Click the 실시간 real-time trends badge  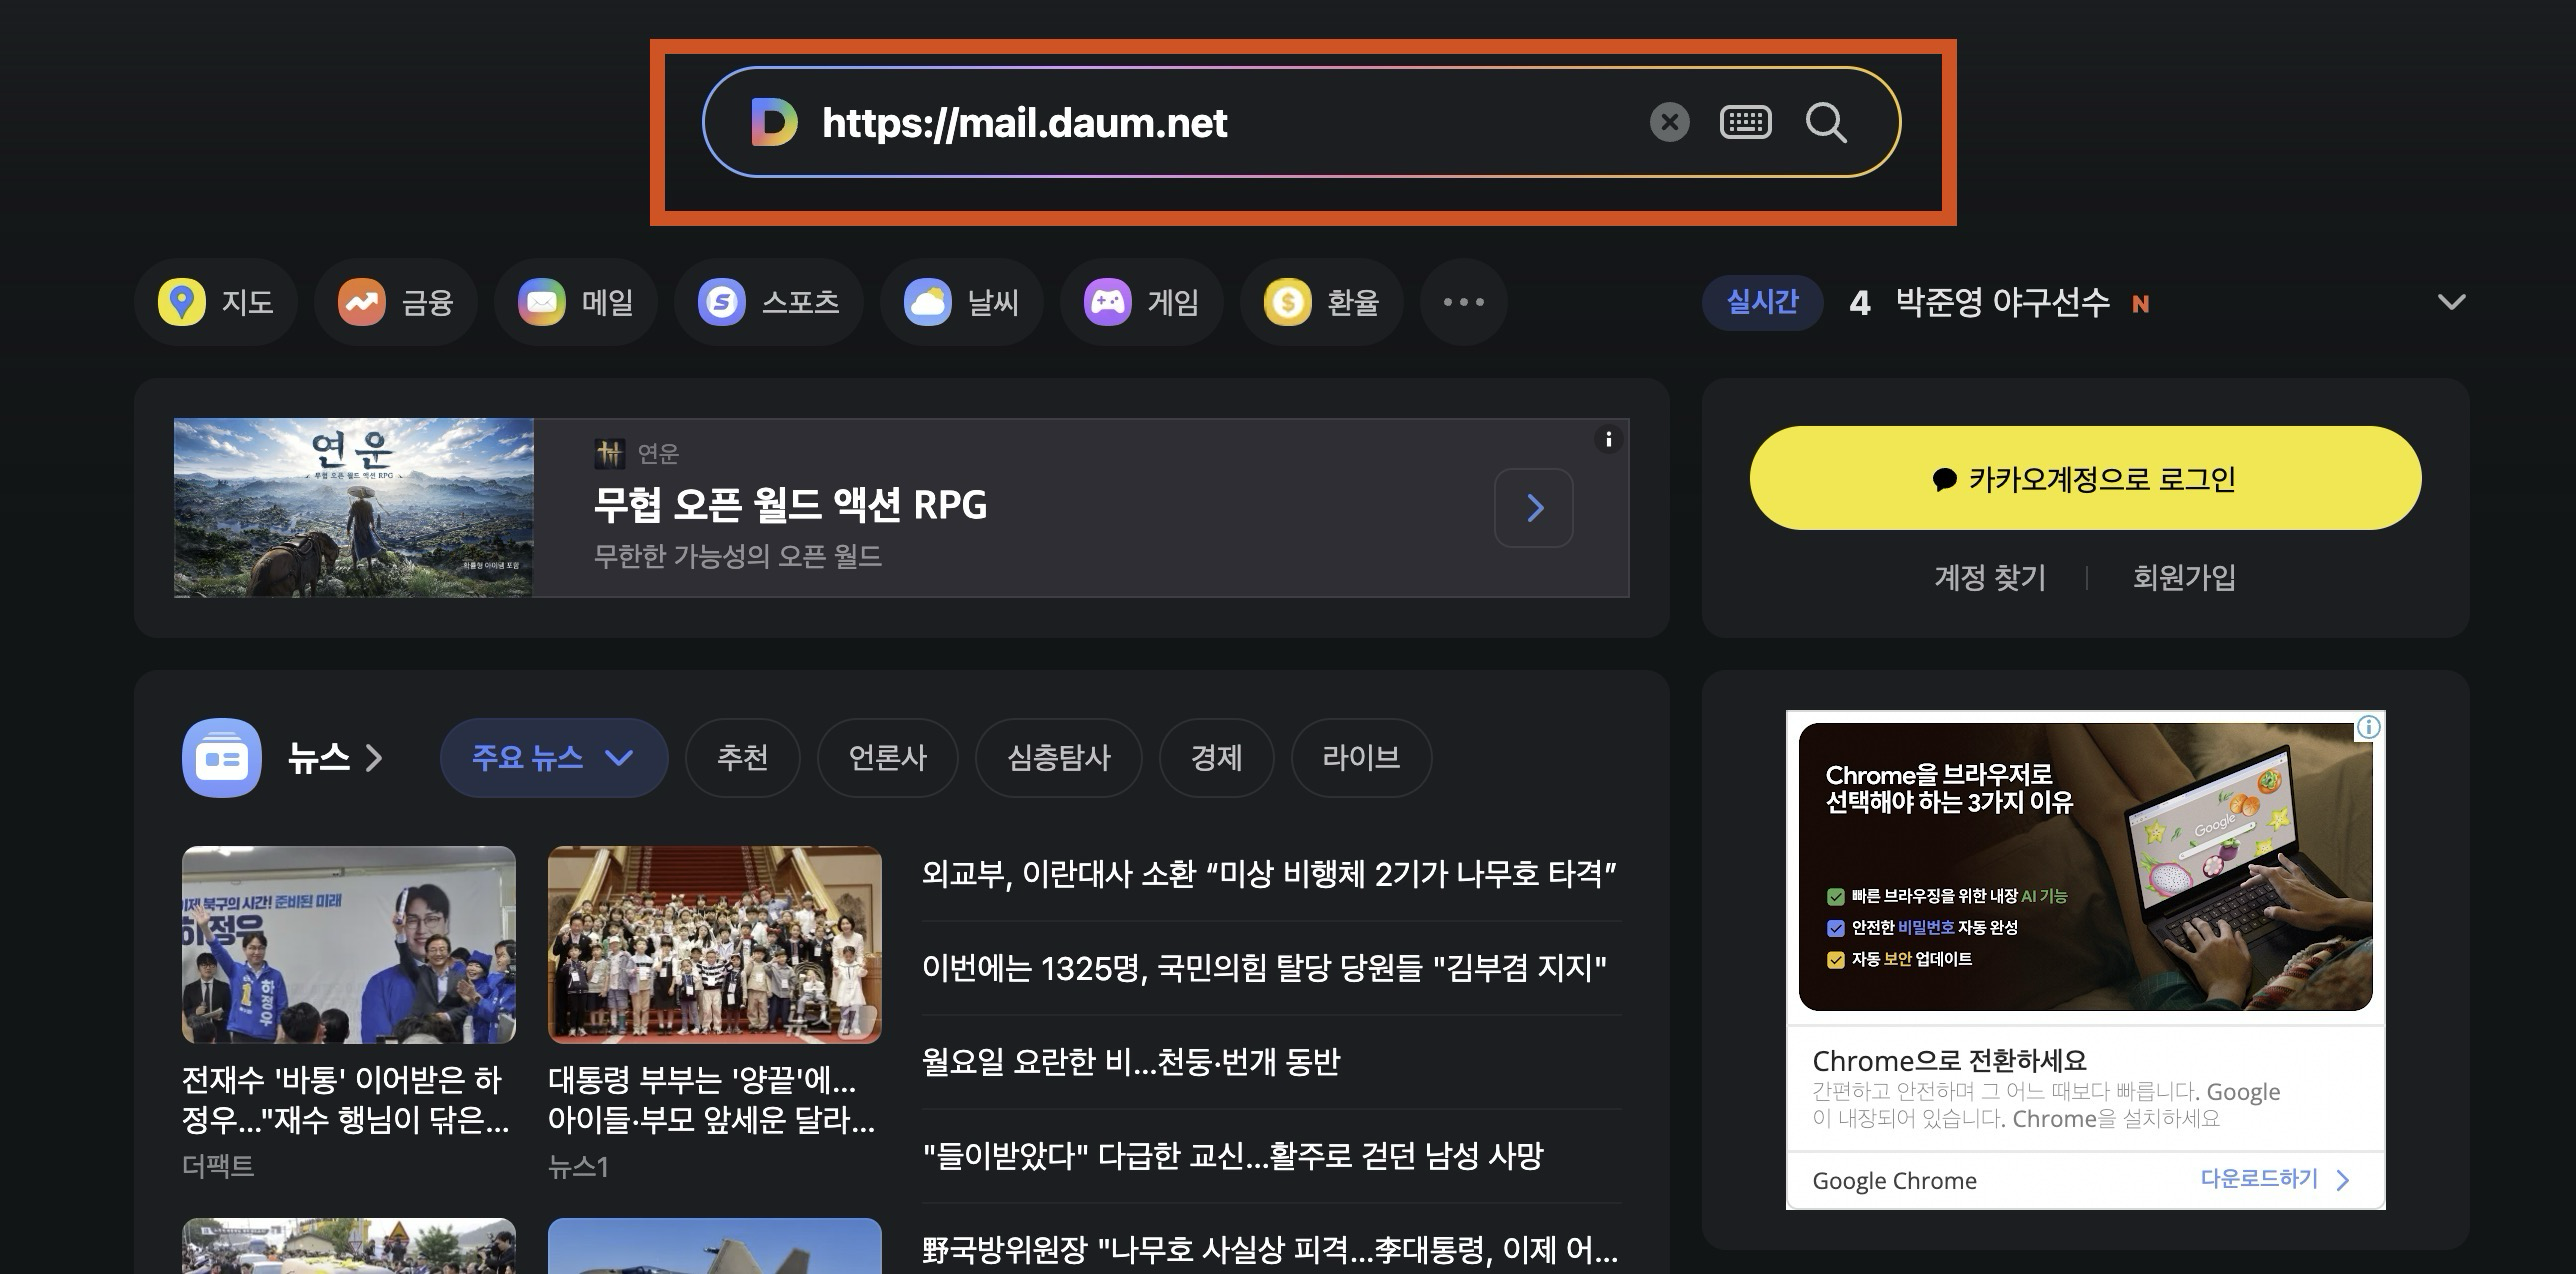[x=1762, y=302]
